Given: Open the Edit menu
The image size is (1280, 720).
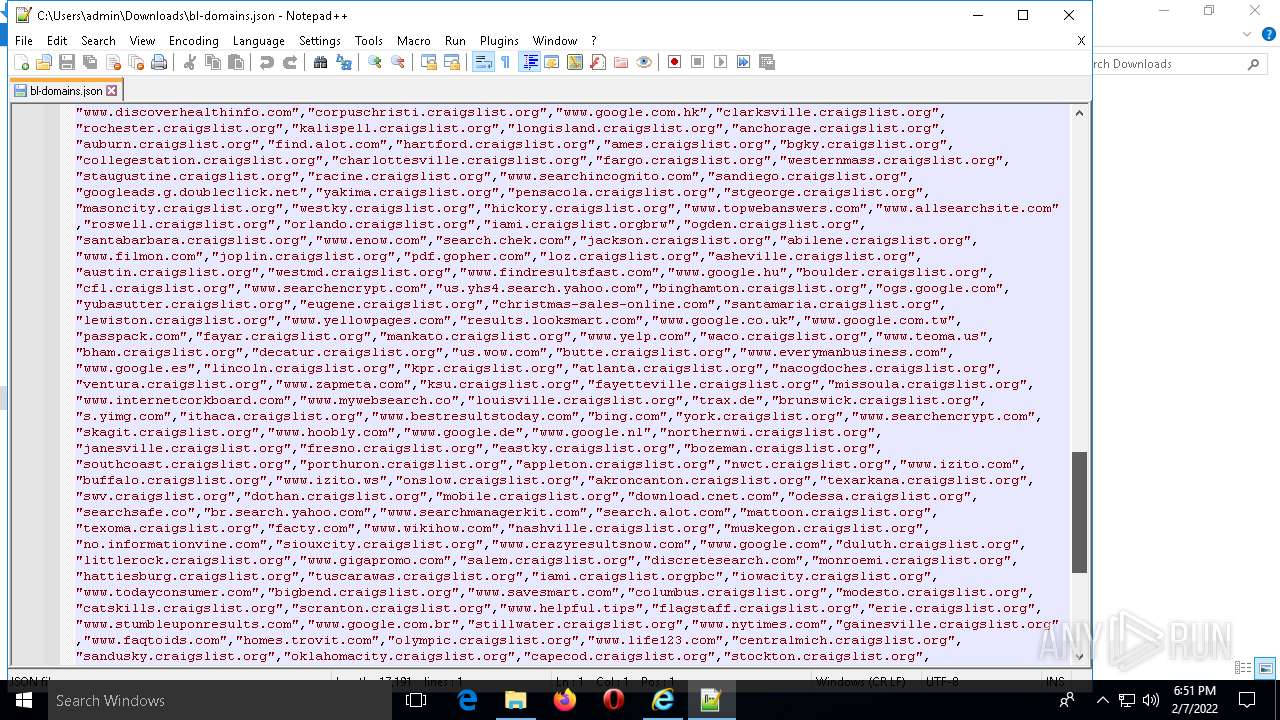Looking at the screenshot, I should [x=57, y=41].
